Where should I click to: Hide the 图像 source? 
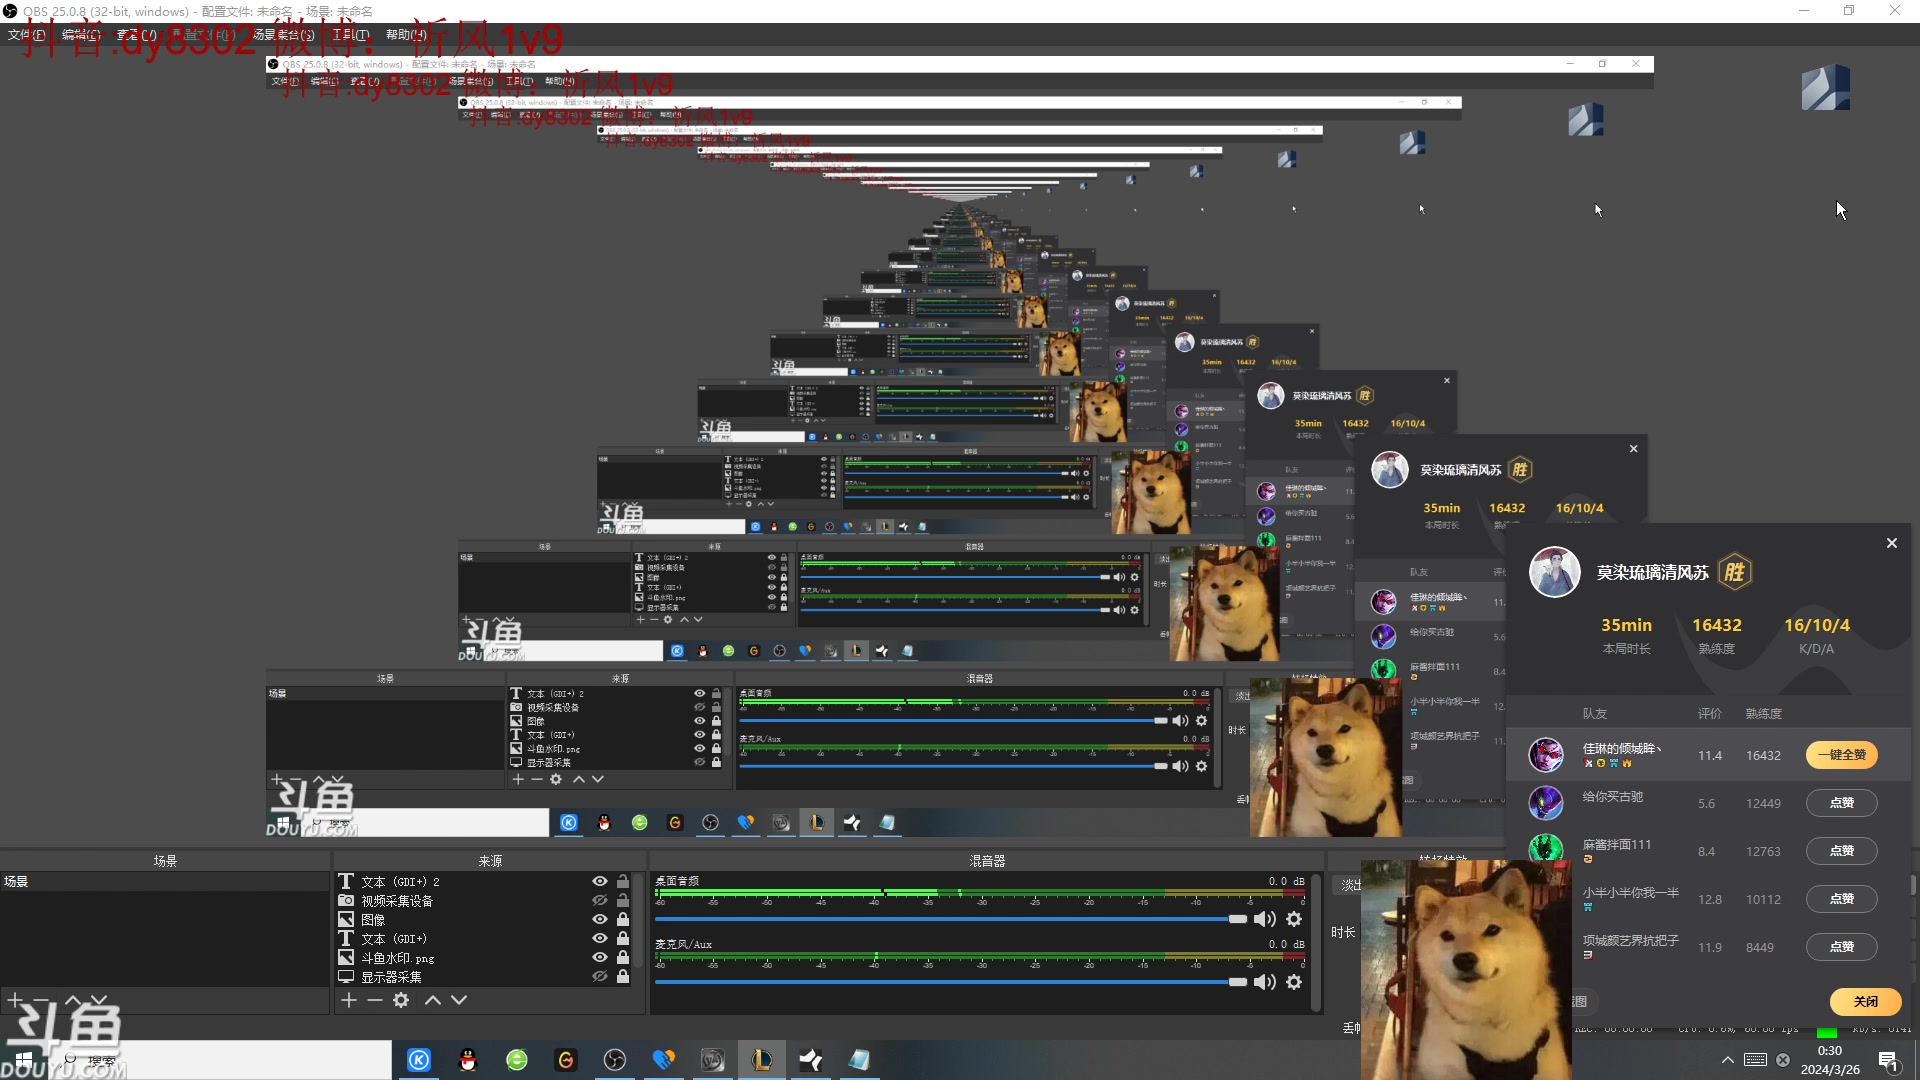pos(600,919)
